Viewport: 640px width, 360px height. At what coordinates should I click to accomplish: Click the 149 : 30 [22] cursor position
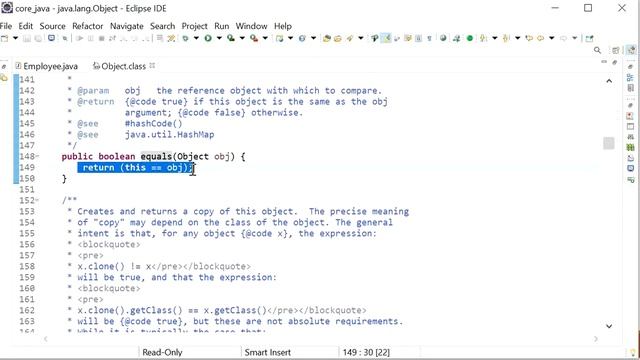(366, 352)
